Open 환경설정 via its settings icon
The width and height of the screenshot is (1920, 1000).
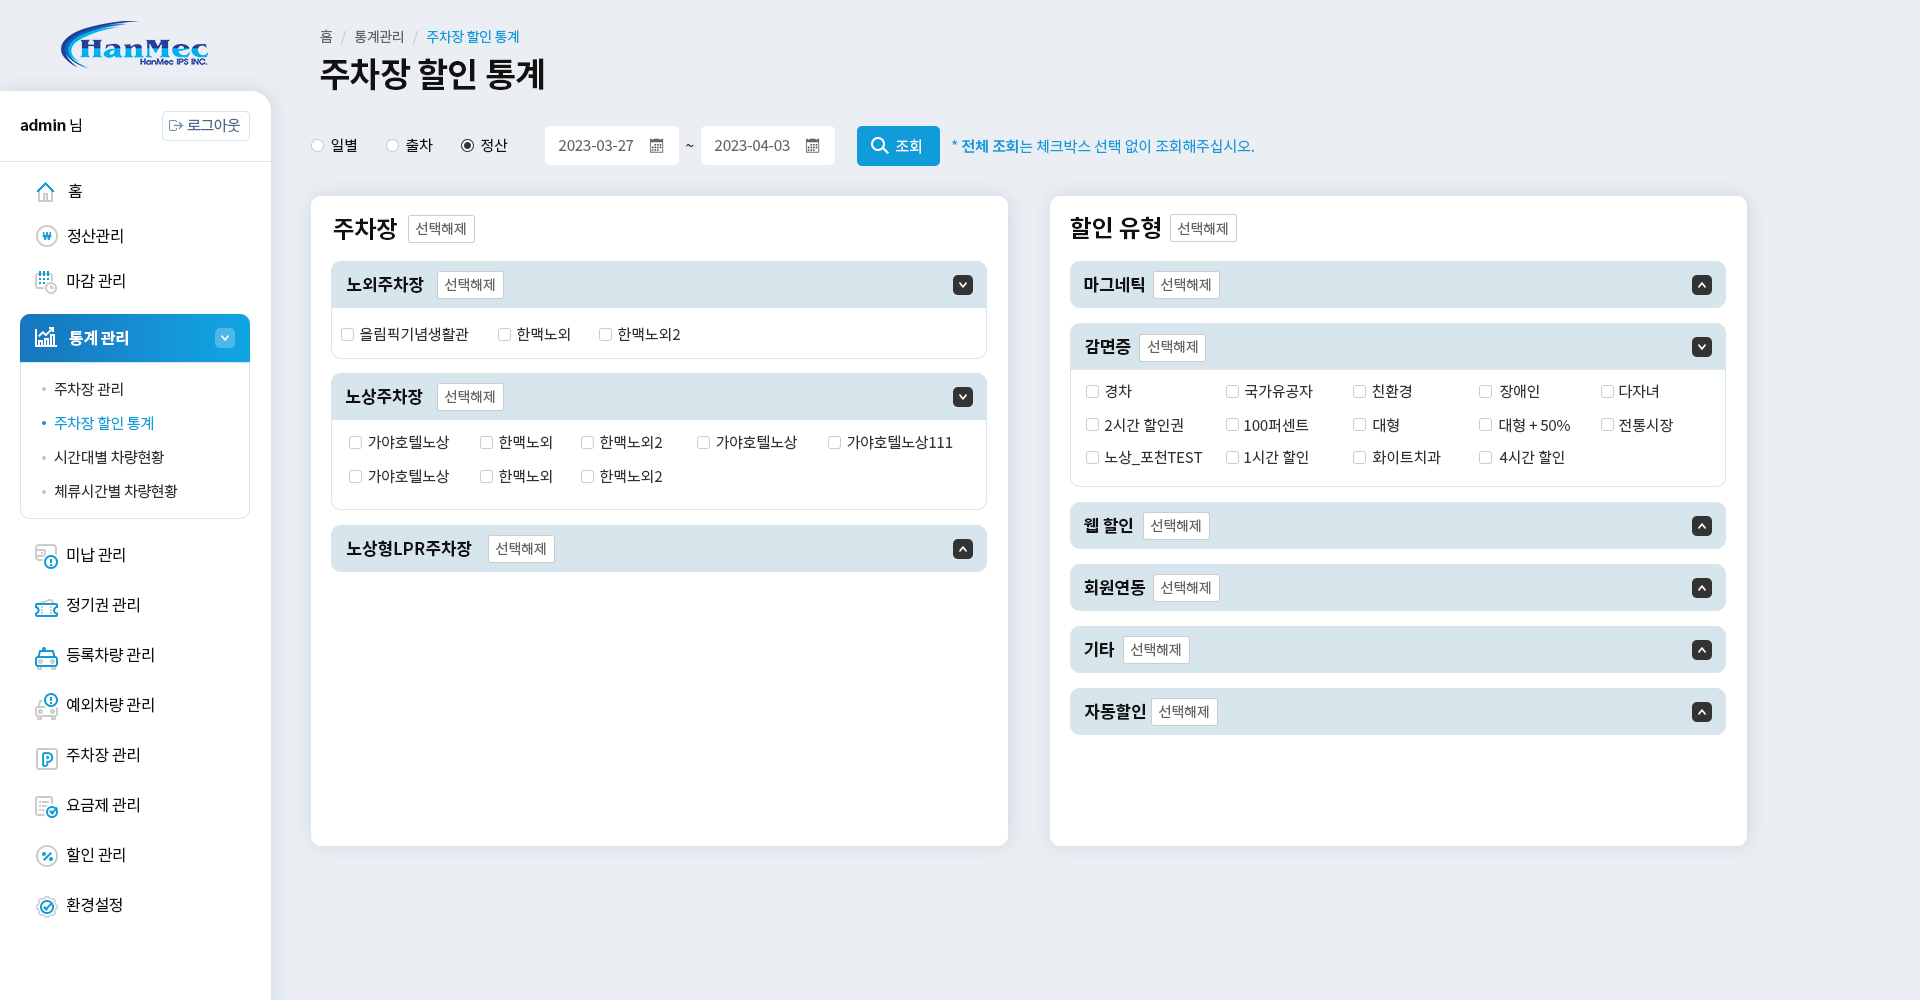click(x=45, y=906)
